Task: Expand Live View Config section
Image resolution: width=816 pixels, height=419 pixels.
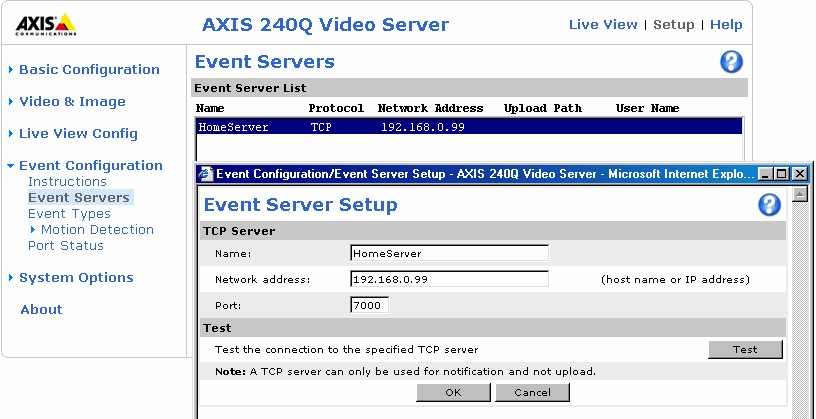Action: 77,134
